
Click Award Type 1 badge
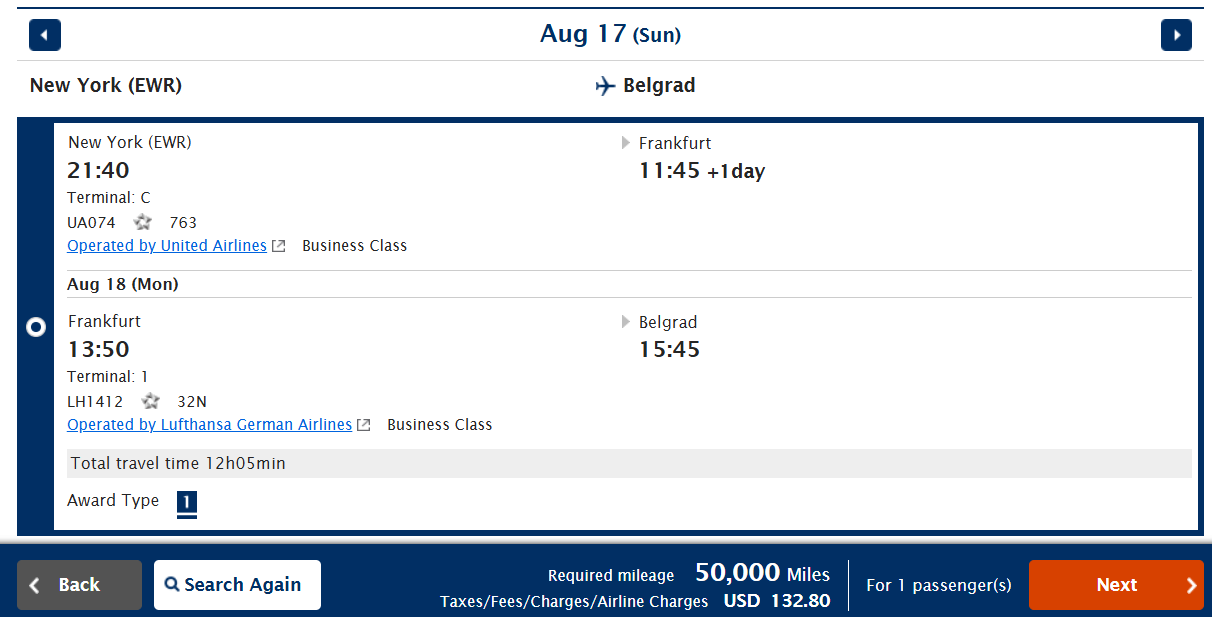tap(187, 502)
